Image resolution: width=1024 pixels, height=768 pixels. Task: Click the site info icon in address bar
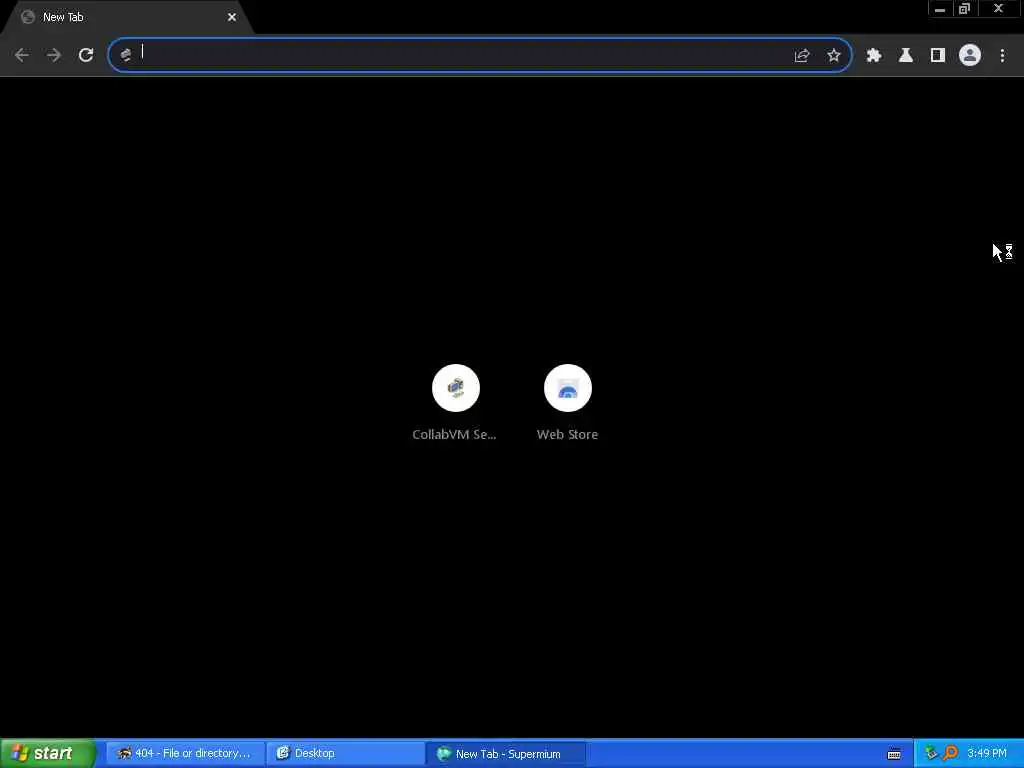[126, 55]
